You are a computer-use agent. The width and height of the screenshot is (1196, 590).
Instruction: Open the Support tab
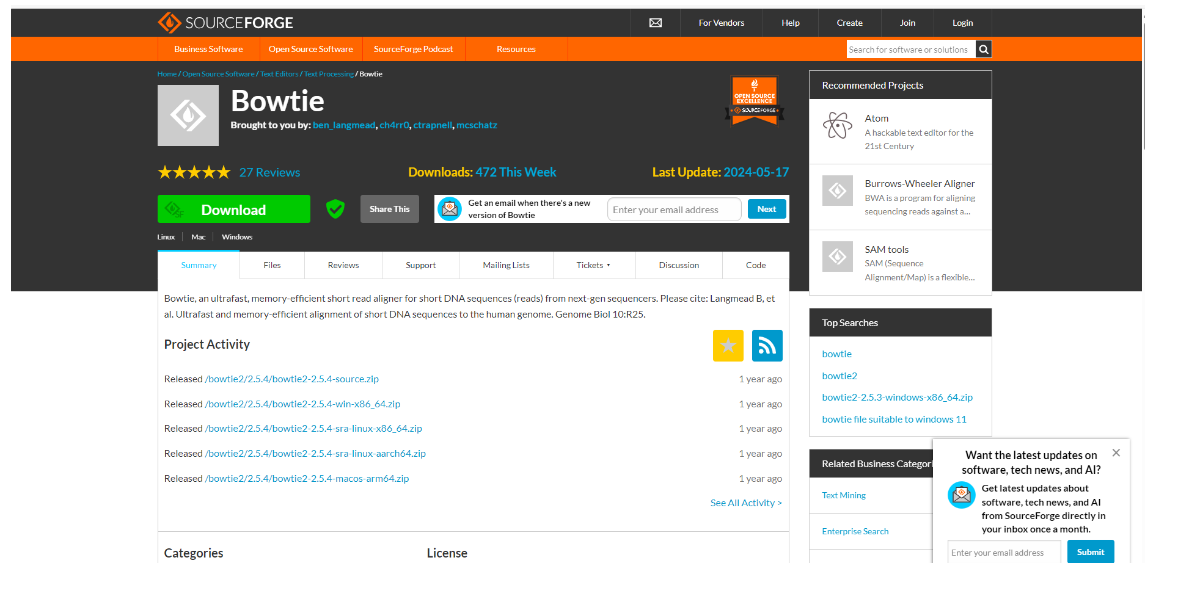click(420, 265)
